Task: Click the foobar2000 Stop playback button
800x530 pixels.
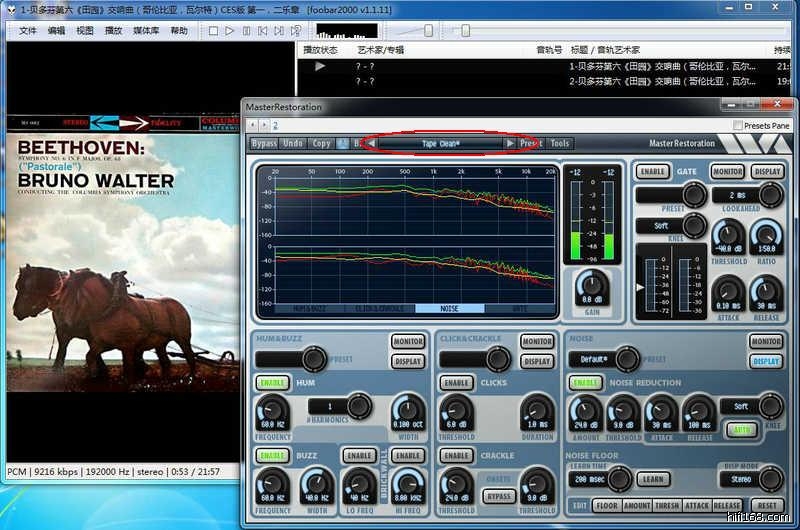Action: (213, 31)
